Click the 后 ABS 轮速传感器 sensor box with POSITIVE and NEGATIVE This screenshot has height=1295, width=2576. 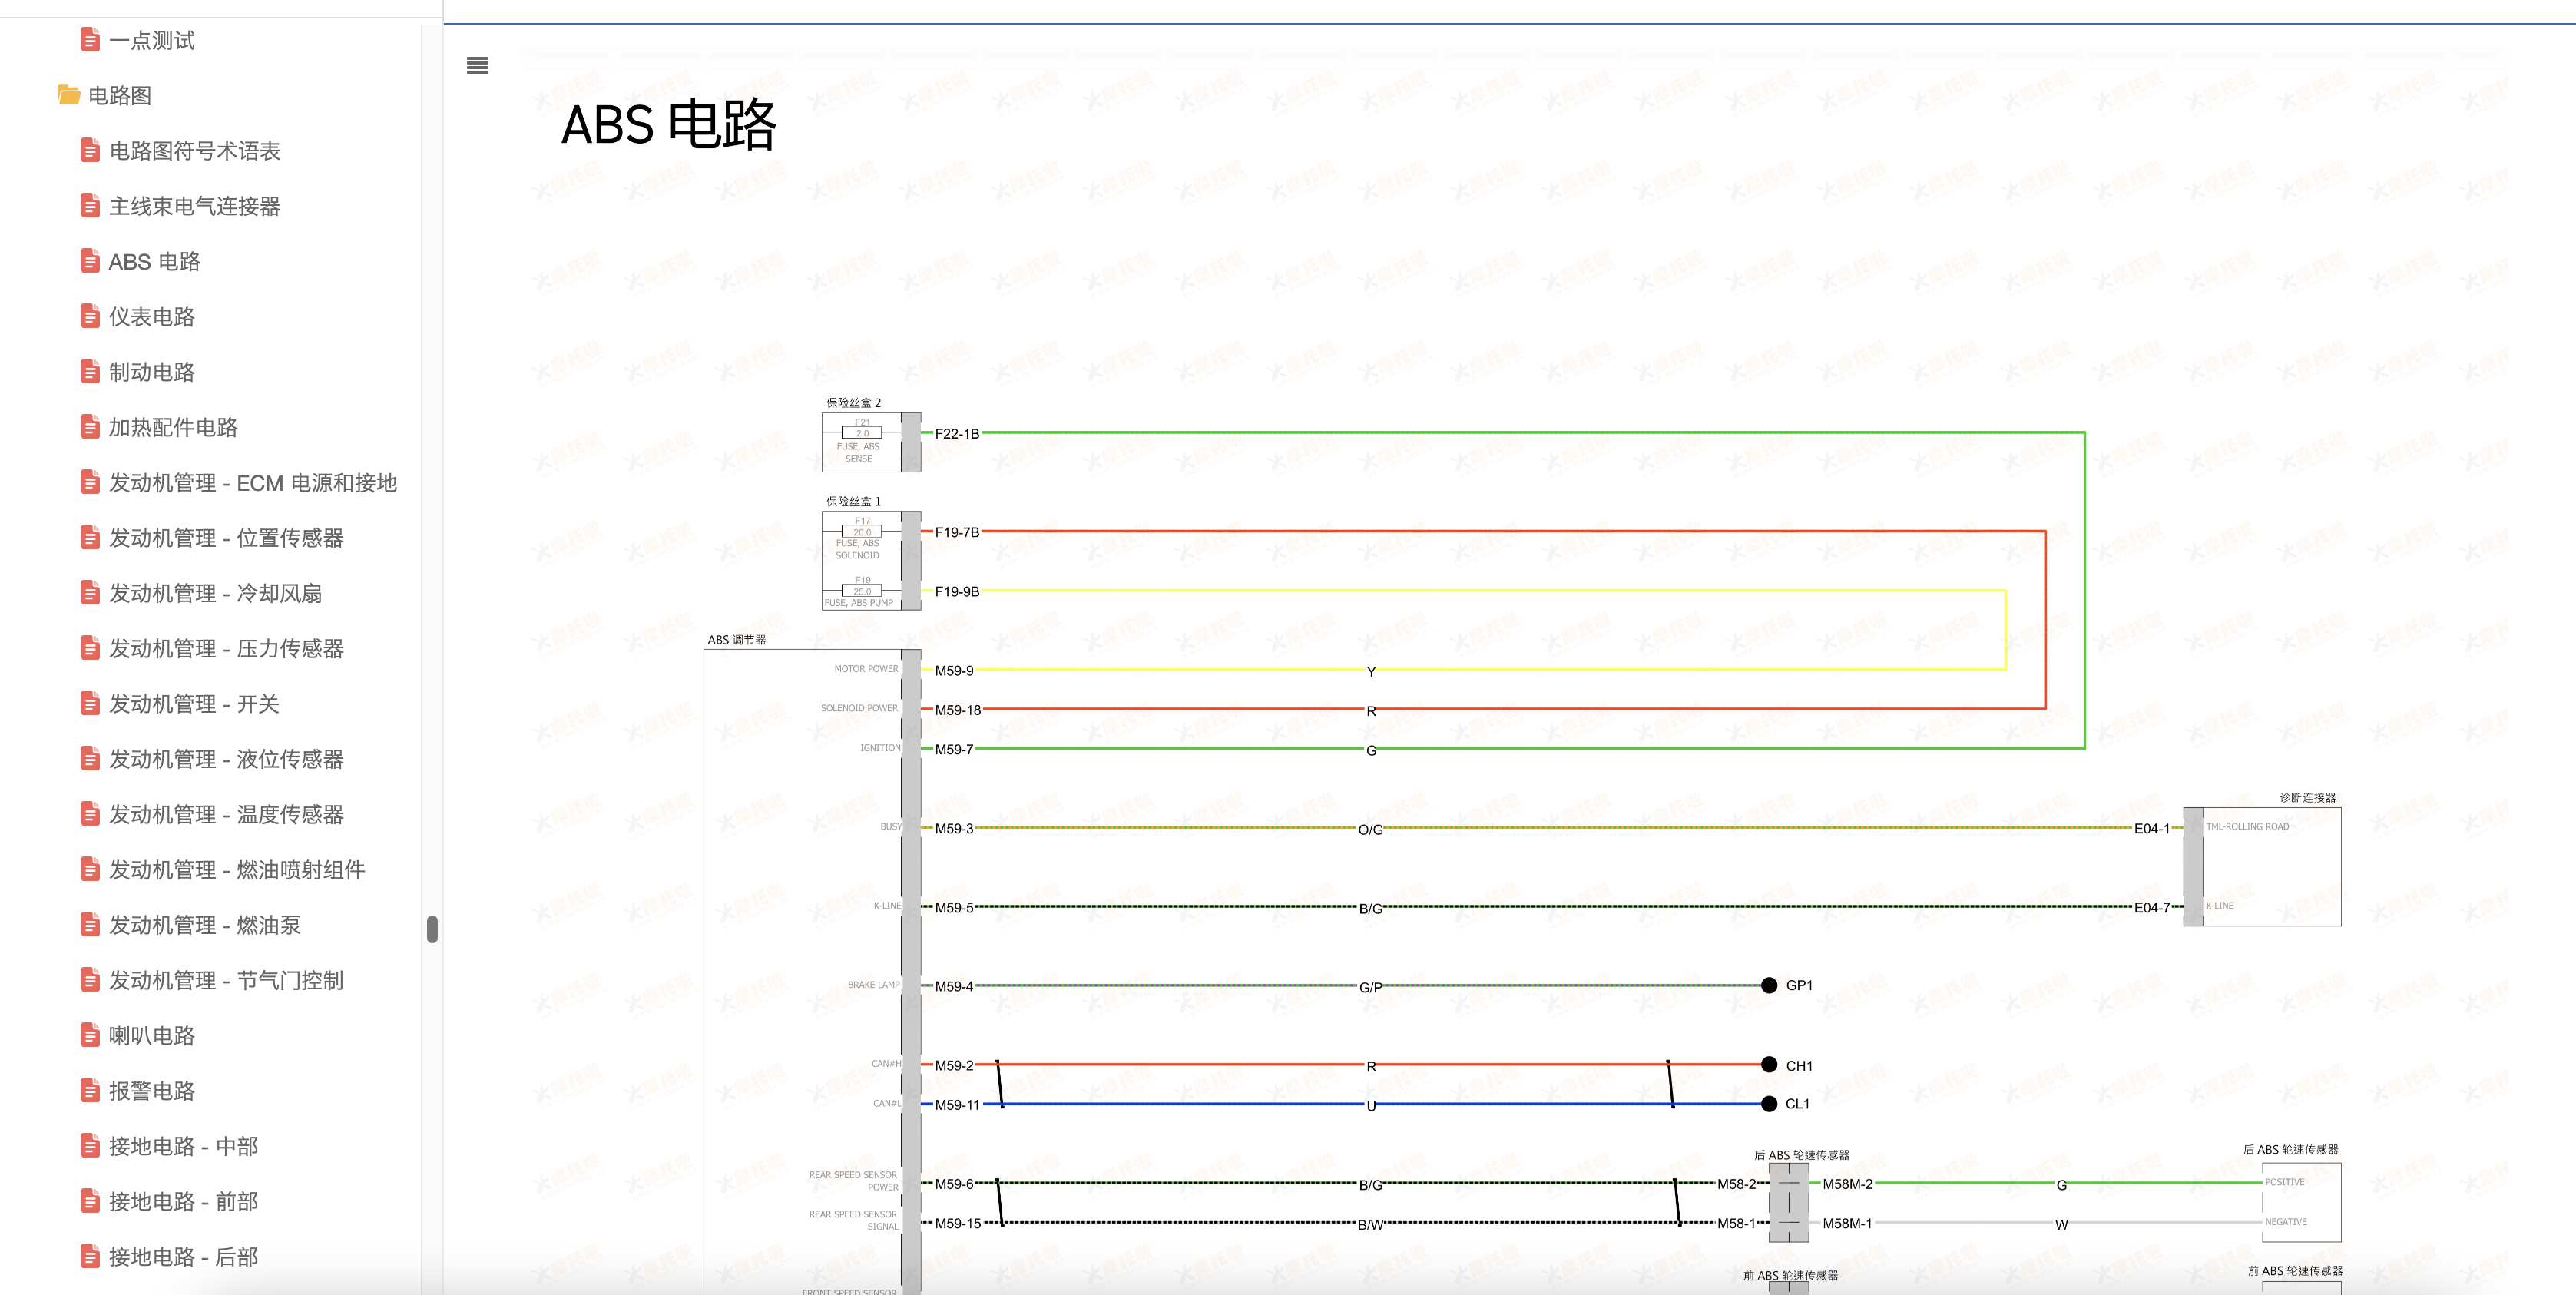tap(2301, 1203)
